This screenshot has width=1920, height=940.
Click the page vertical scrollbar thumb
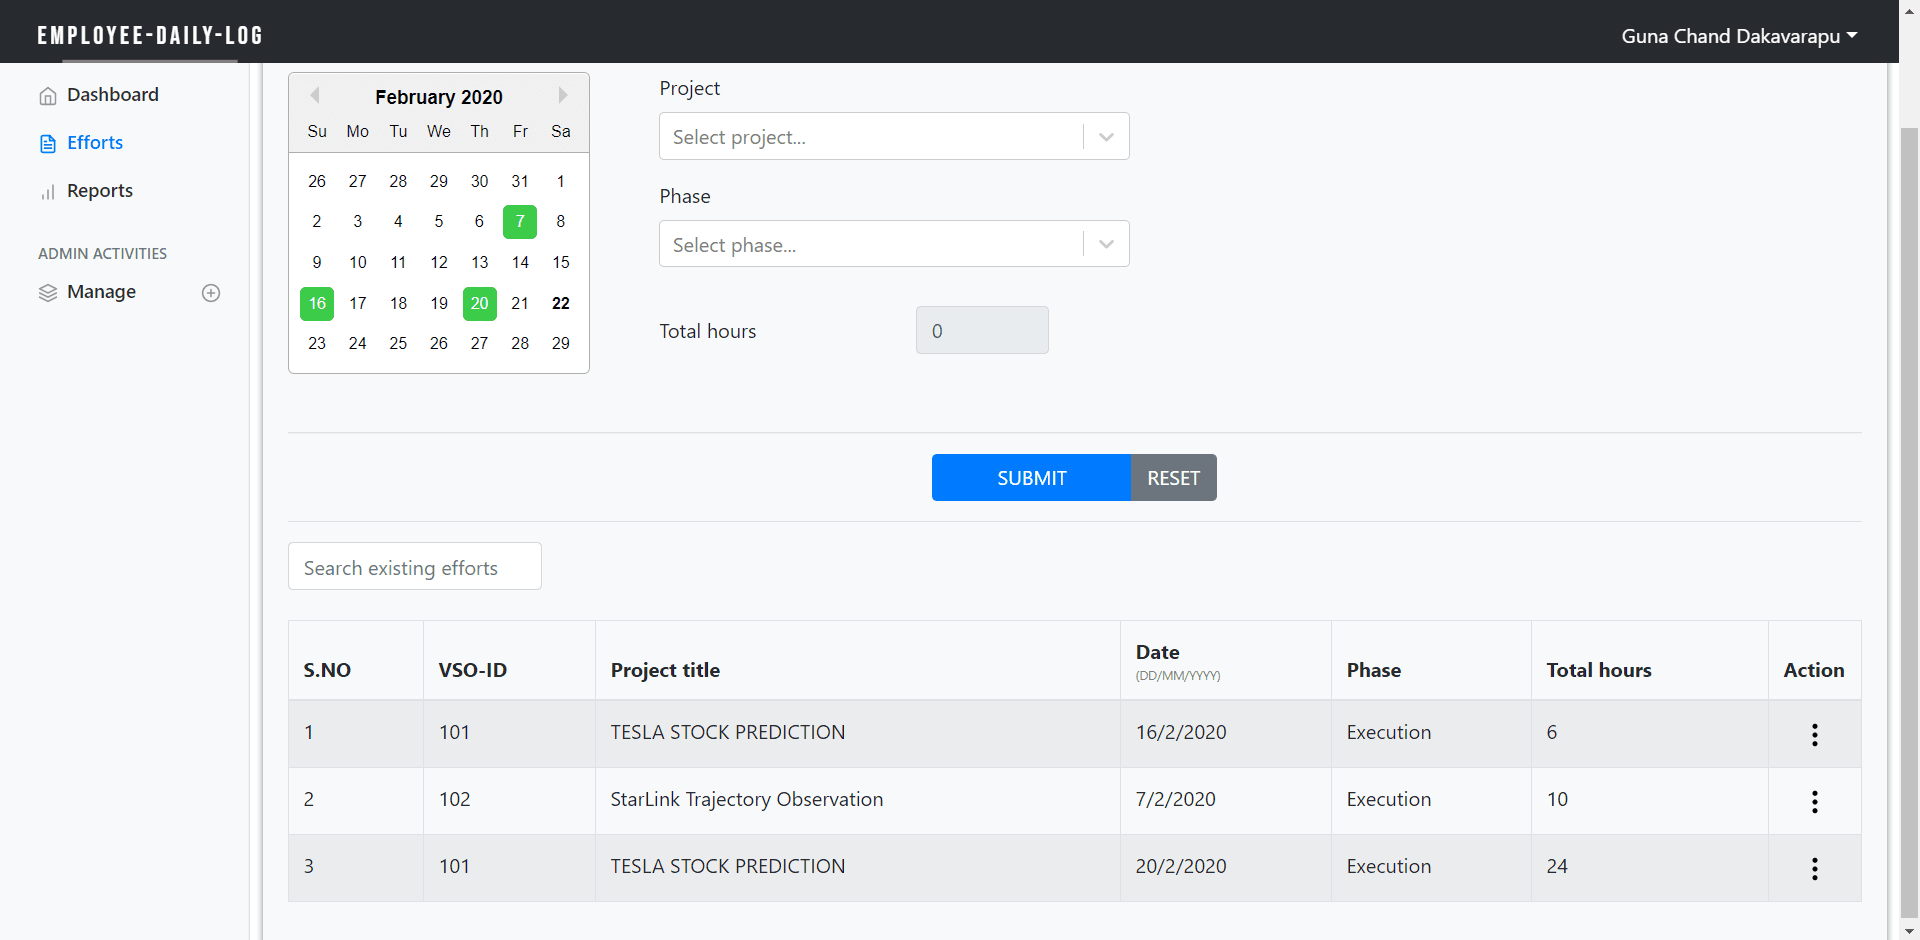pos(1909,520)
